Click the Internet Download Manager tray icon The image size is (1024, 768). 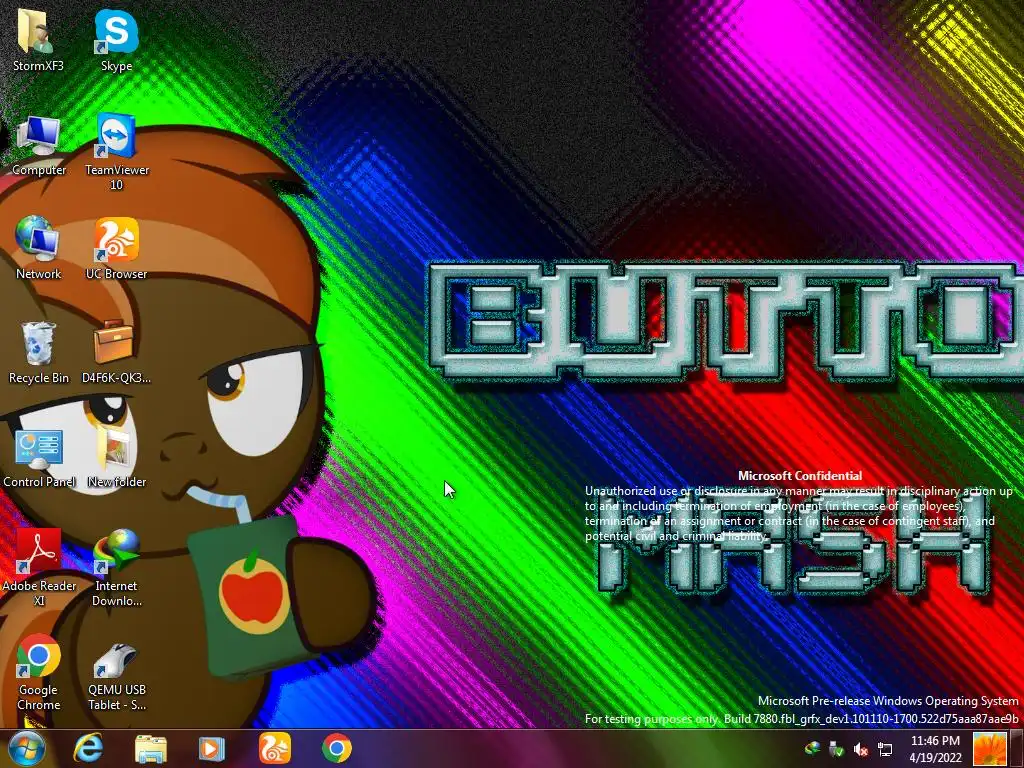coord(812,748)
